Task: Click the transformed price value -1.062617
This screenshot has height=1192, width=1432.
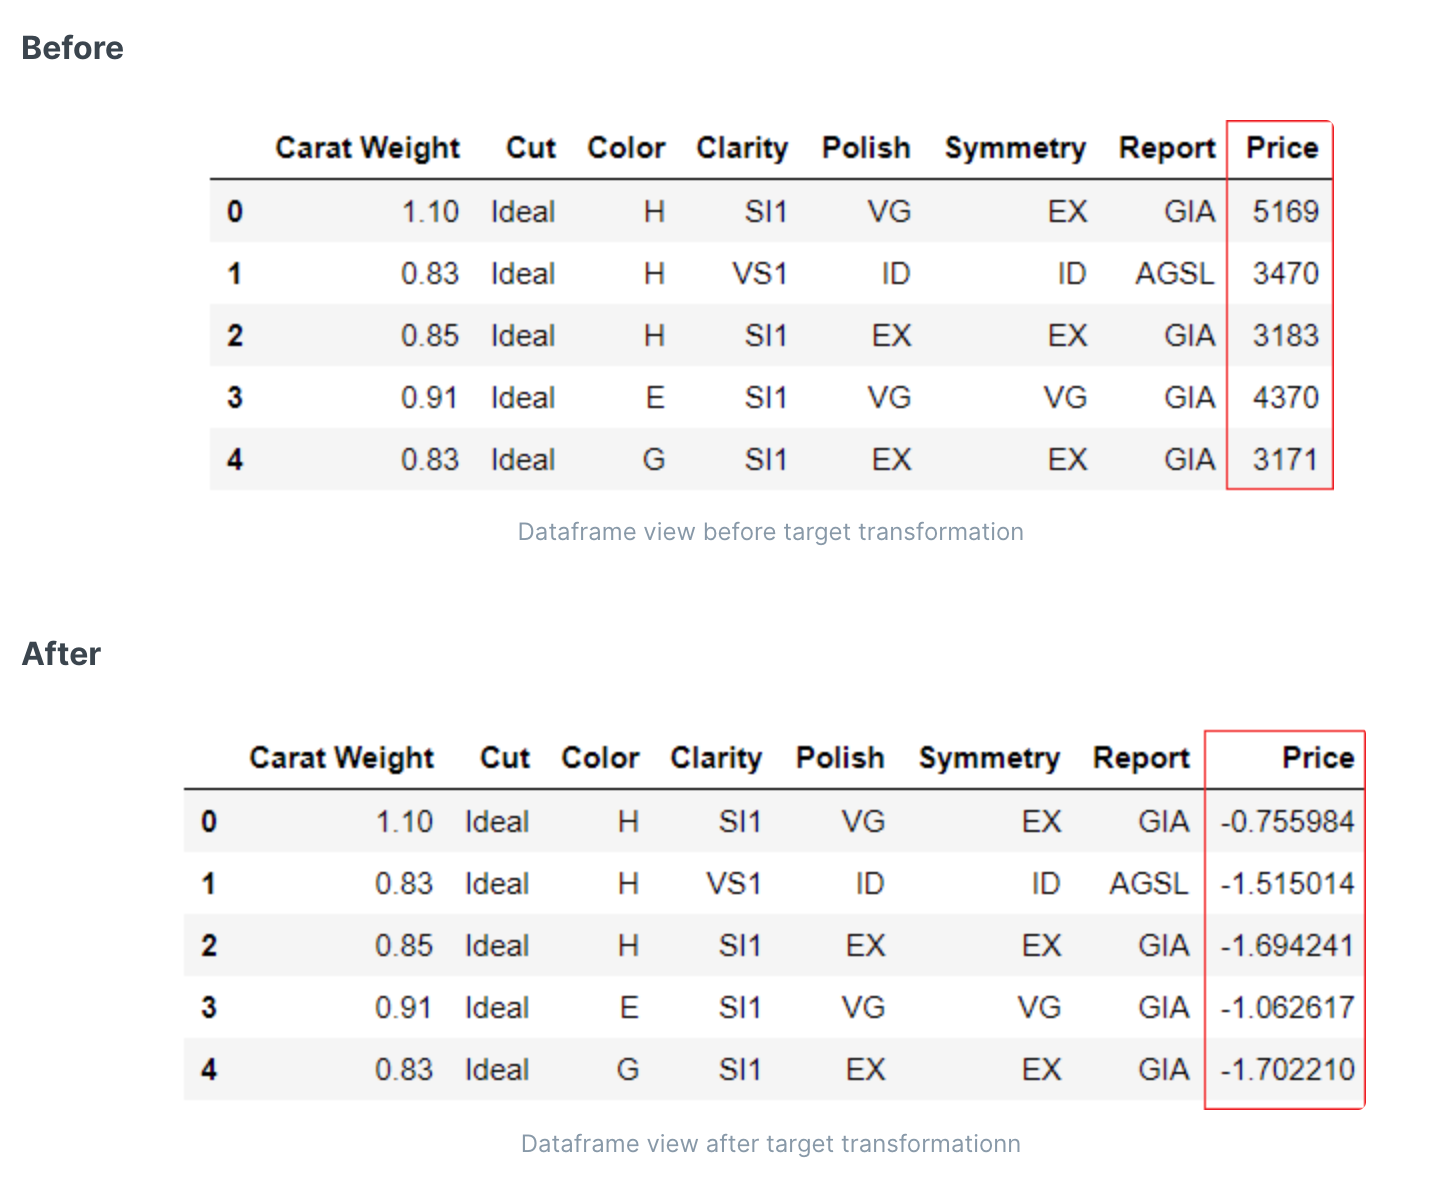Action: coord(1287,1008)
